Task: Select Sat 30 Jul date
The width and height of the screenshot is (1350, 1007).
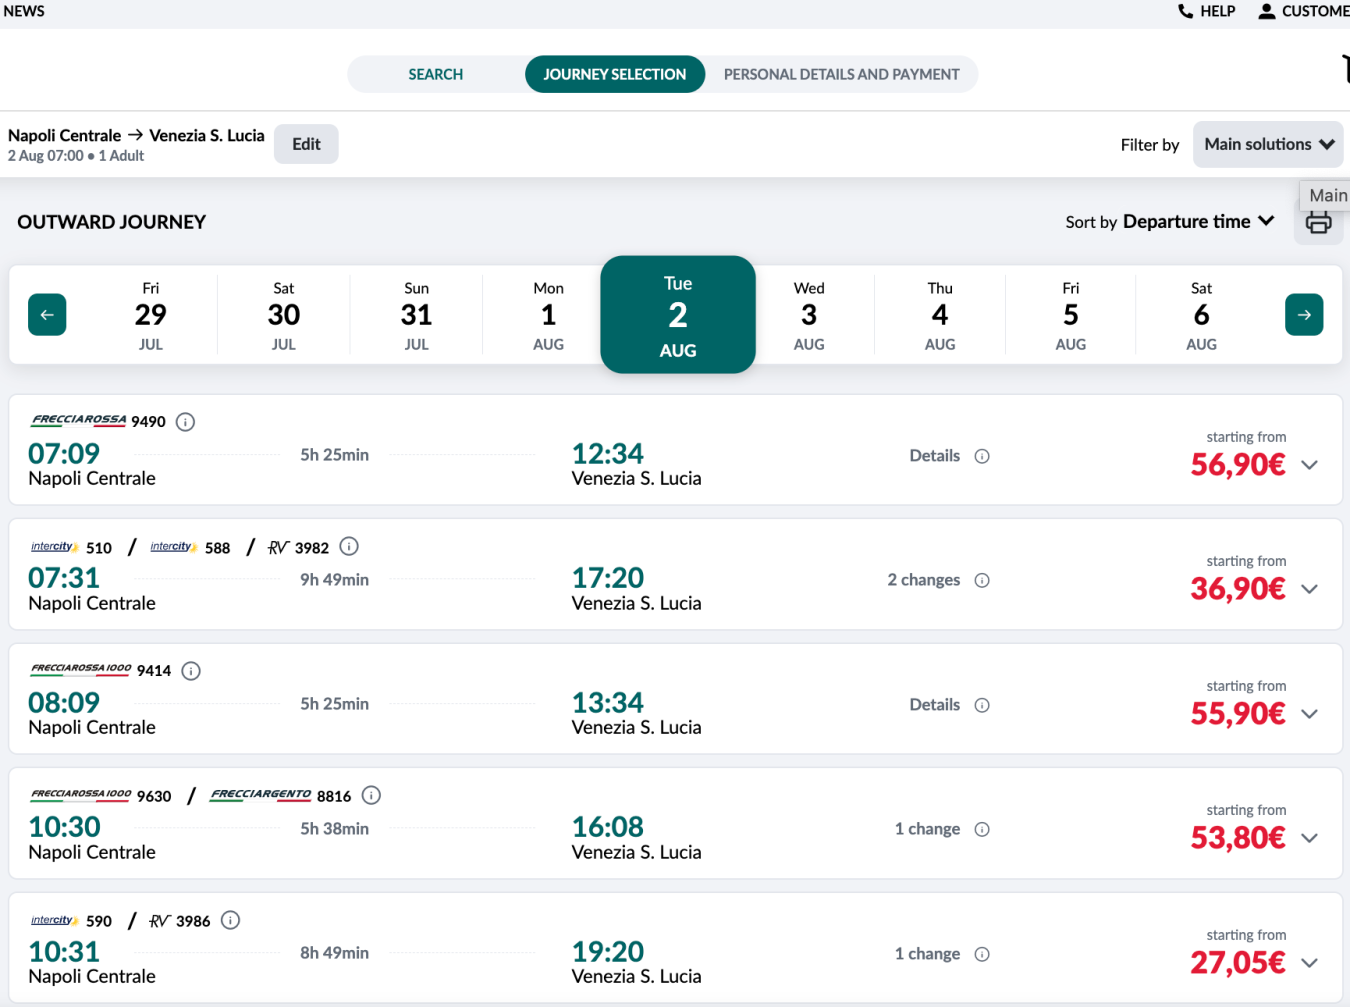Action: [284, 315]
